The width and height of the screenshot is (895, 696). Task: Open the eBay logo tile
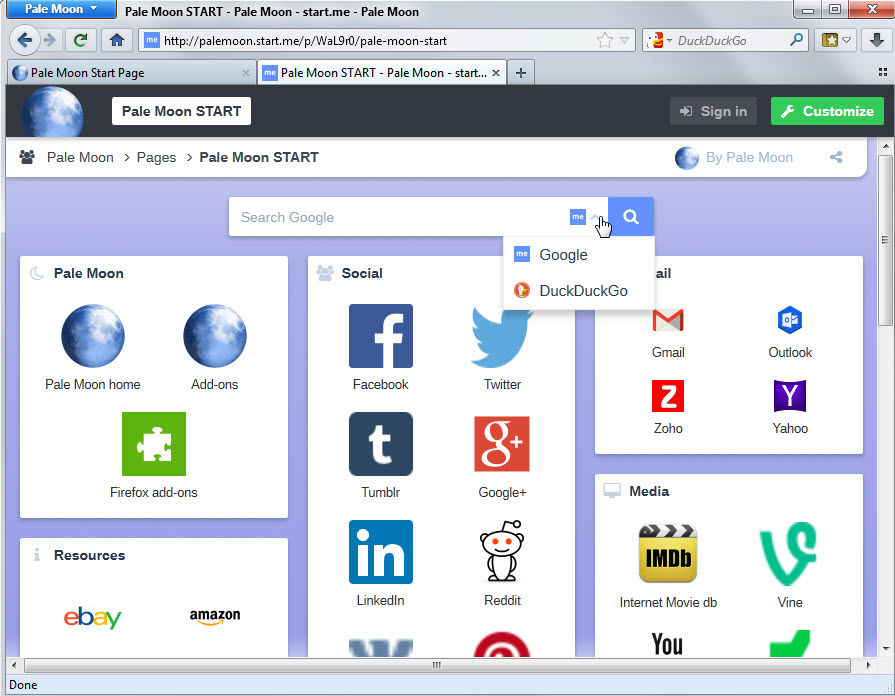92,617
